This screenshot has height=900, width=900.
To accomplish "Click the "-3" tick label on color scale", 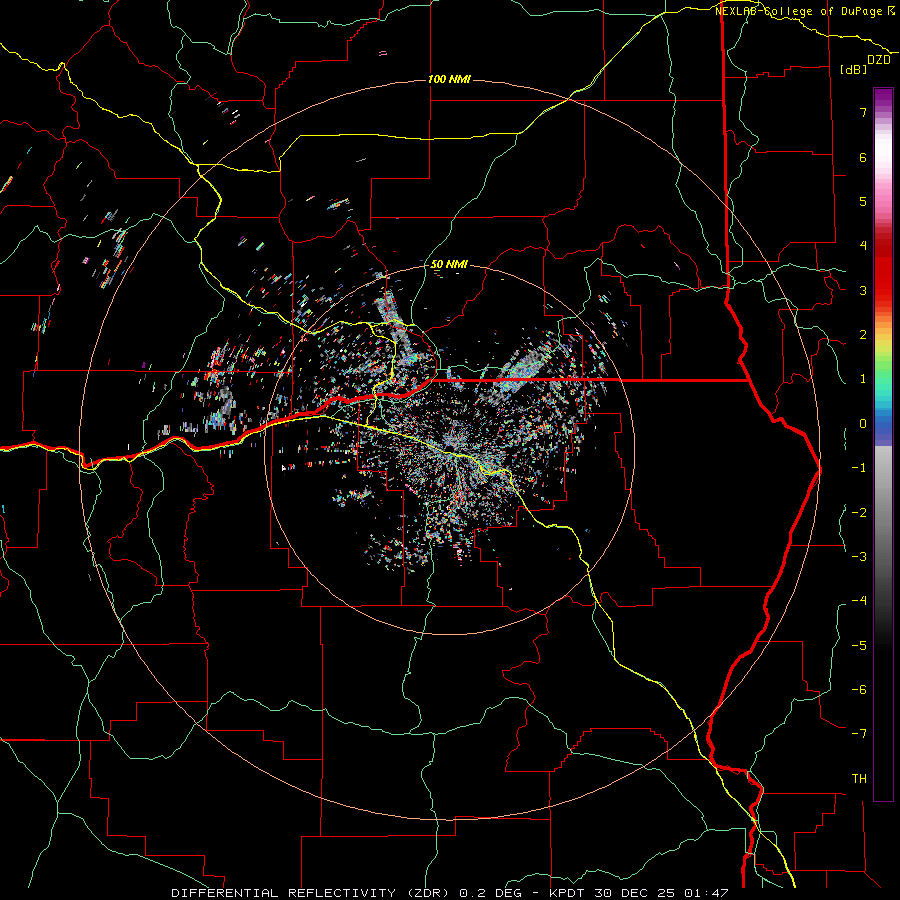I will point(859,557).
